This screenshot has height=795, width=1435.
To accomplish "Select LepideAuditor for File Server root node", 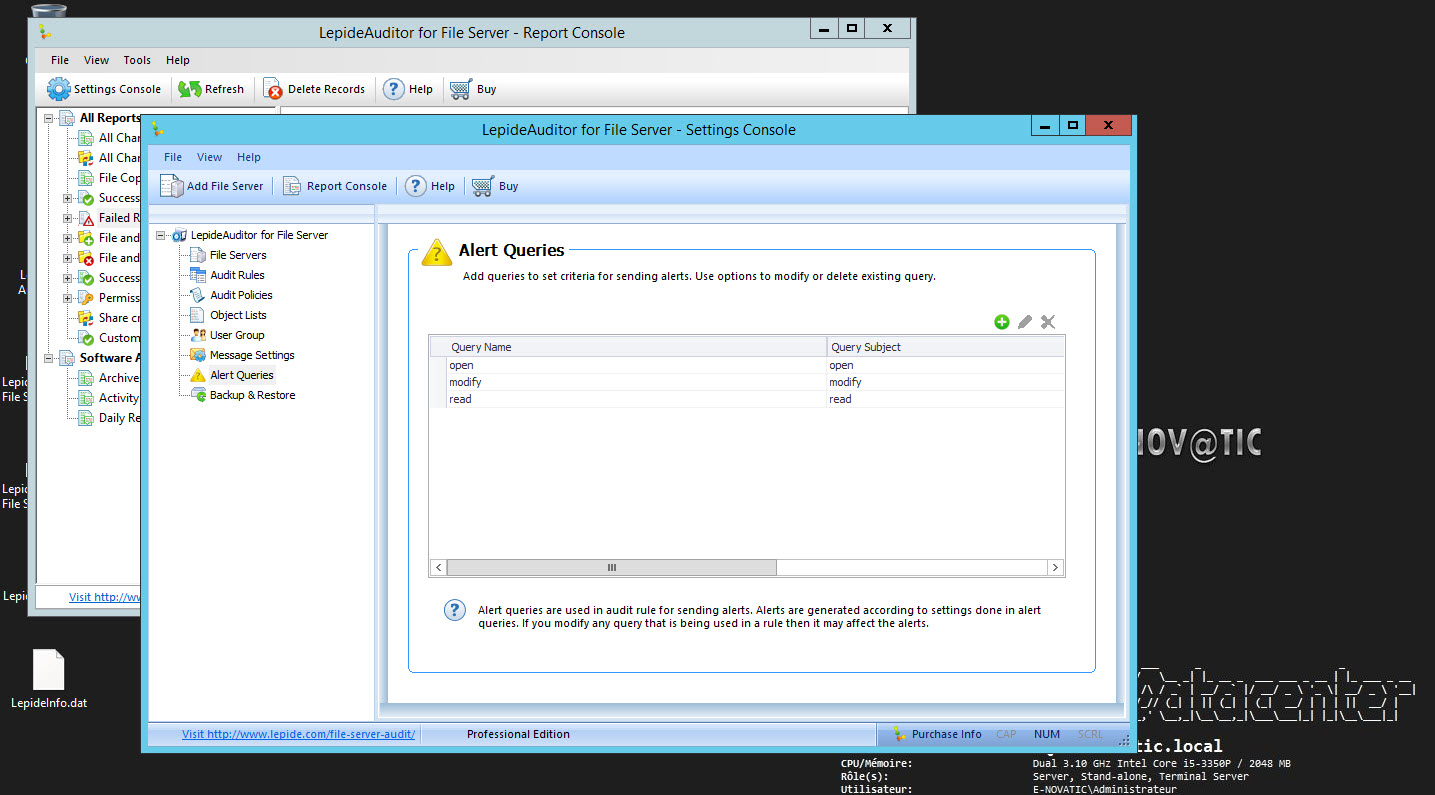I will coord(259,235).
